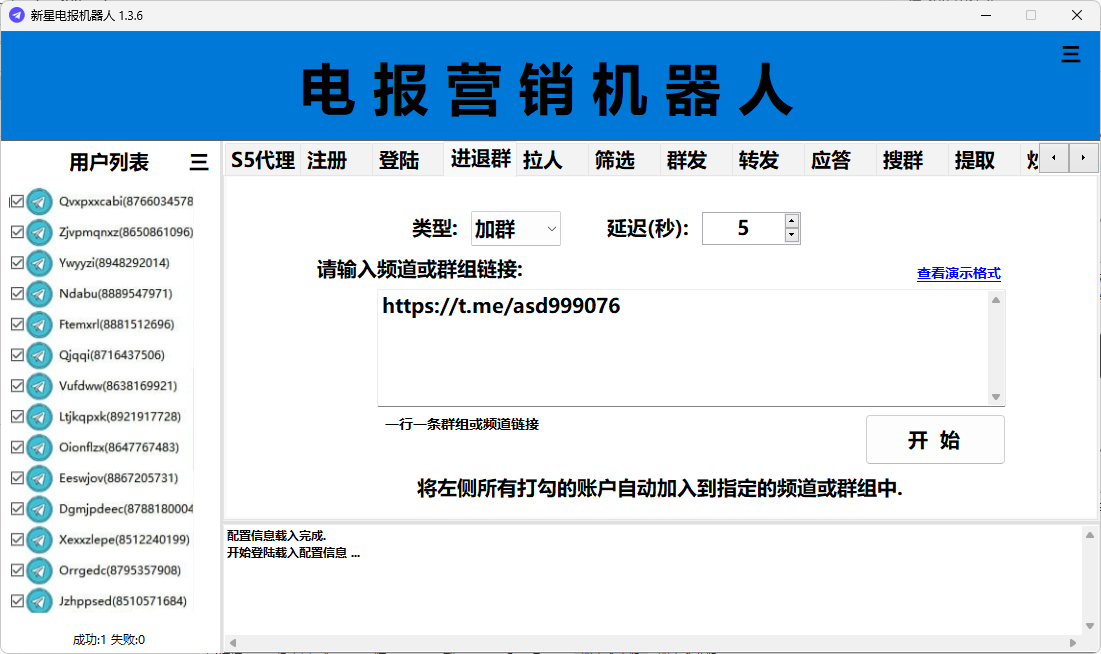This screenshot has width=1101, height=654.
Task: Click the Telegram avatar beside Qvxpxxcabi
Action: point(39,202)
